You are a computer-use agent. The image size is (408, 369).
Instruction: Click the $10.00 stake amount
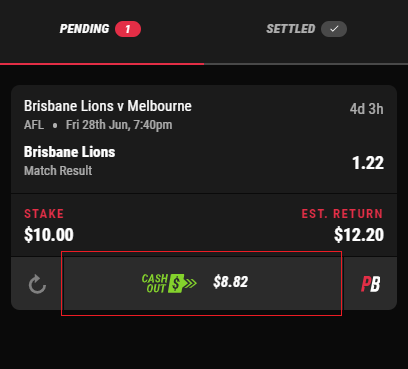(49, 235)
